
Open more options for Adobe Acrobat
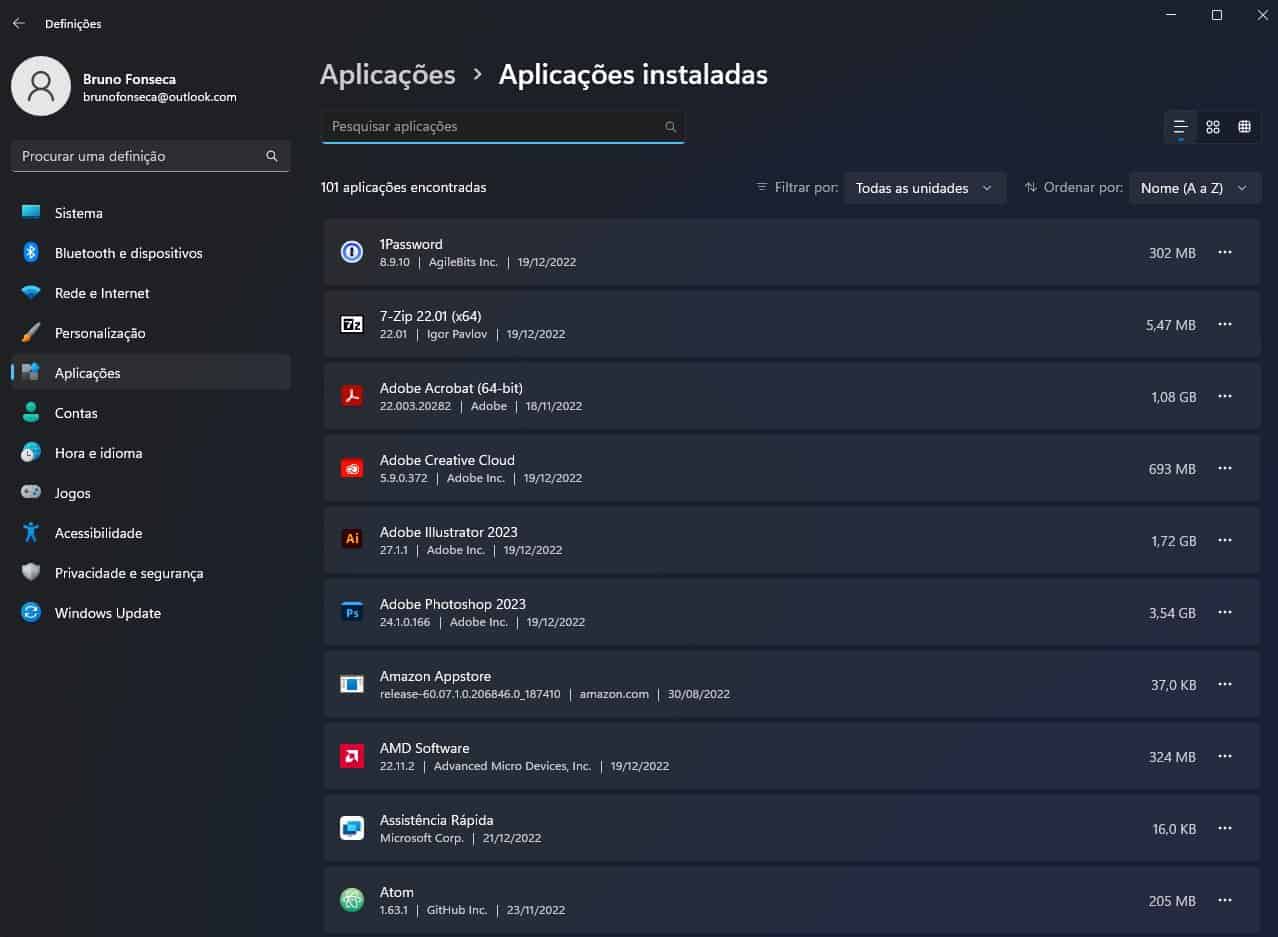click(x=1225, y=396)
